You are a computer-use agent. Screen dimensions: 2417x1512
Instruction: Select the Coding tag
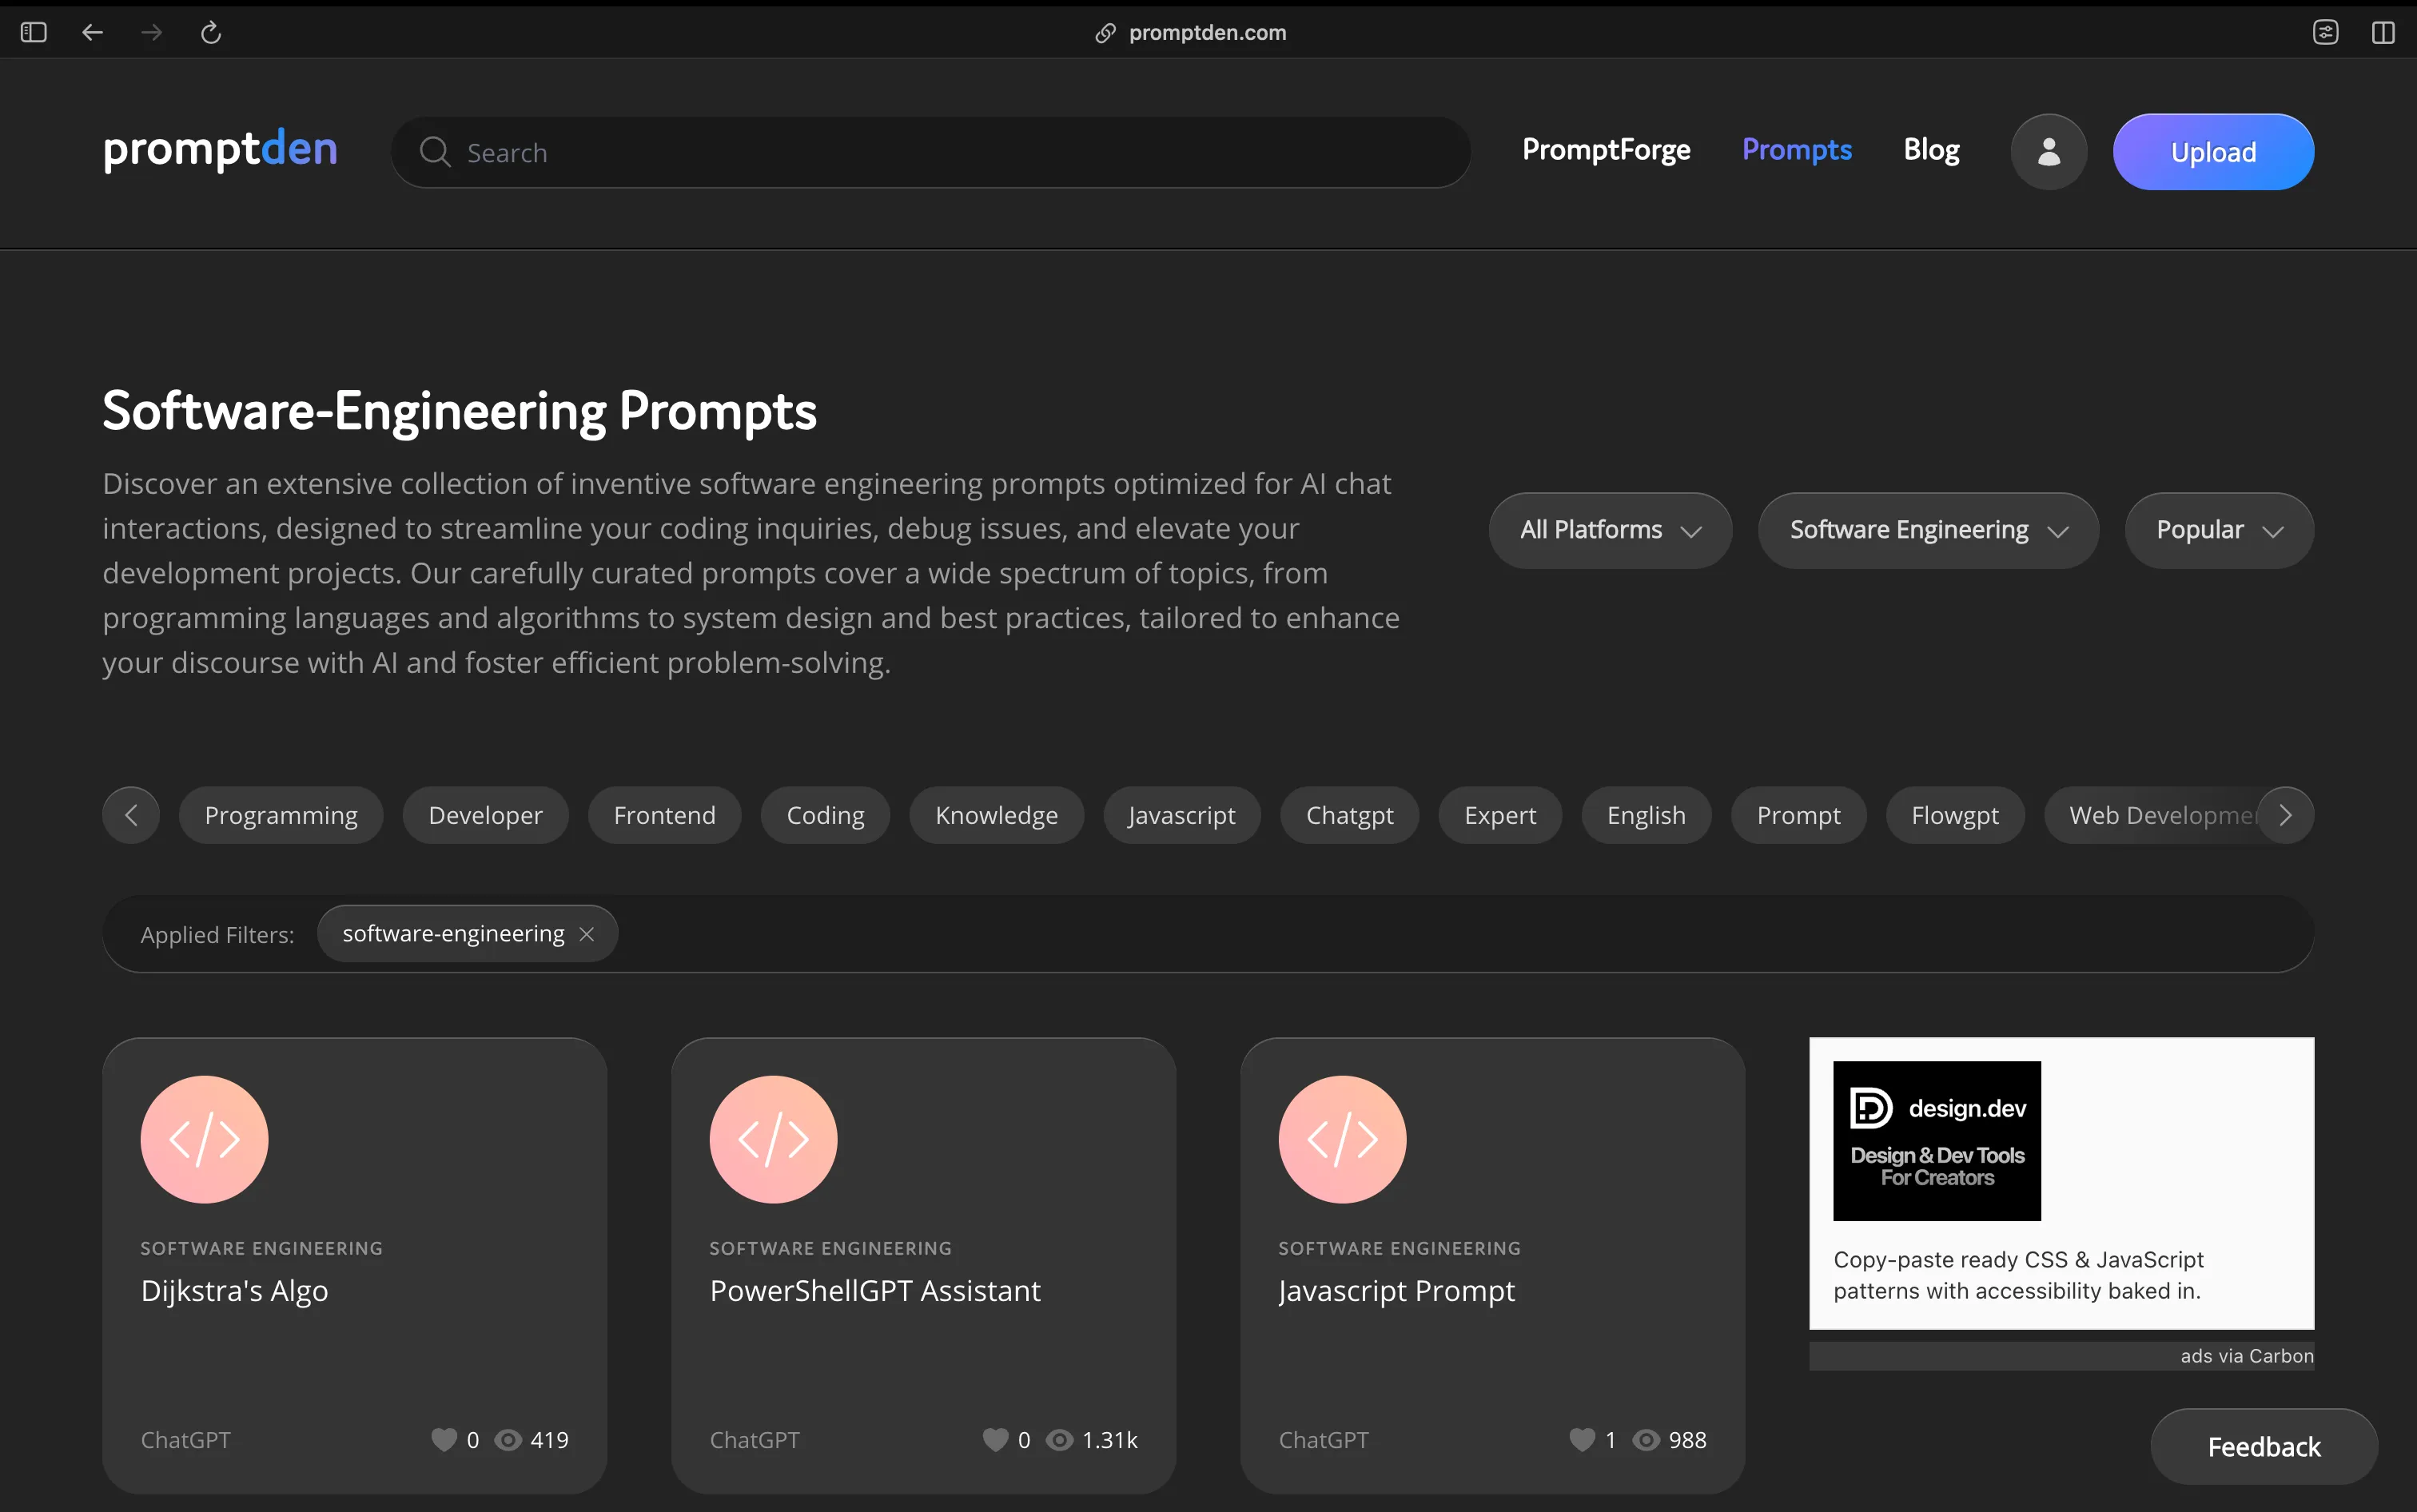point(825,815)
